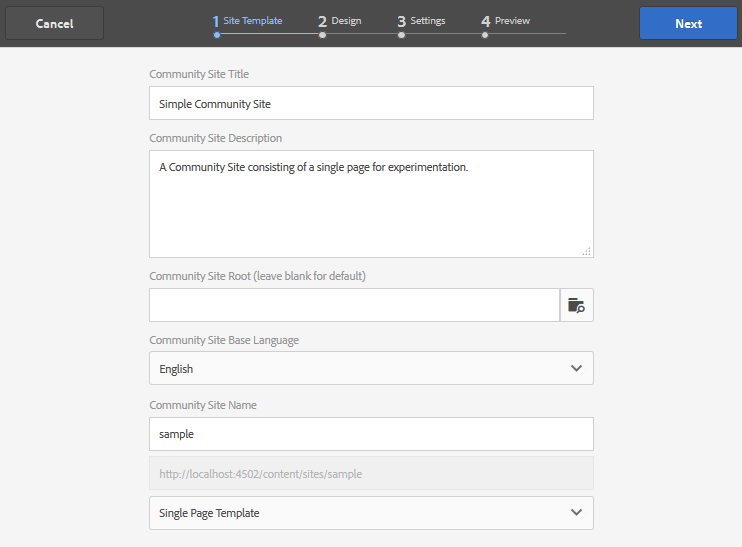Focus the Community Site Title field
The image size is (742, 547).
[371, 103]
